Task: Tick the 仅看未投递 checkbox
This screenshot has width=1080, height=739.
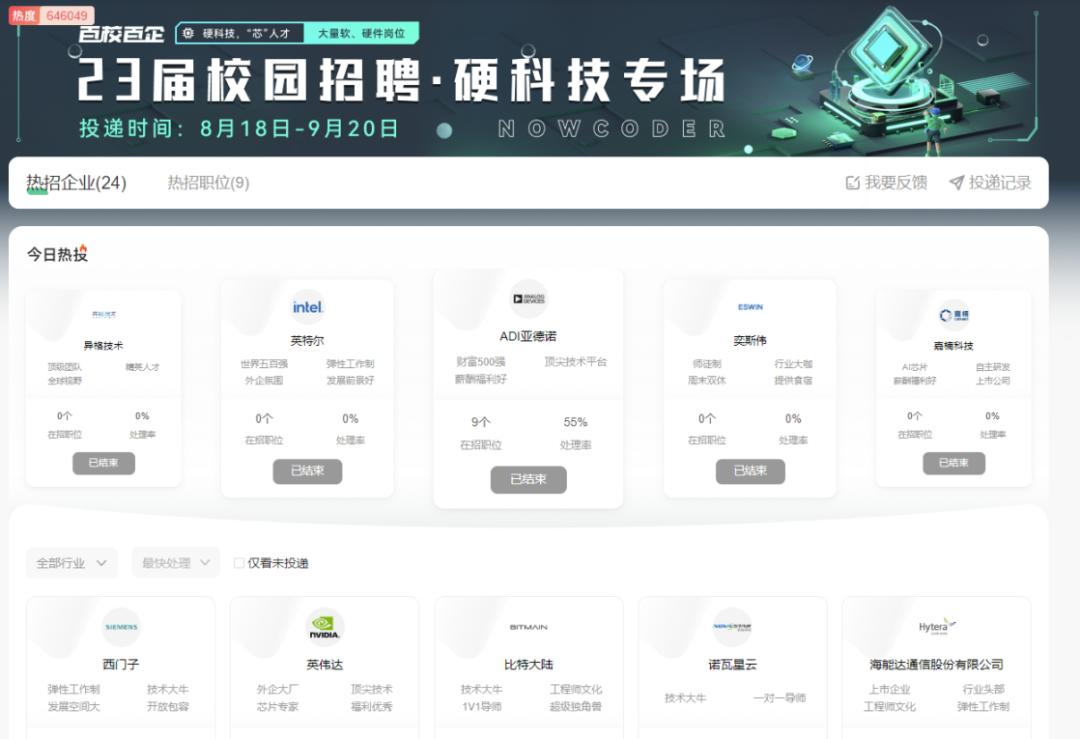Action: [x=239, y=563]
